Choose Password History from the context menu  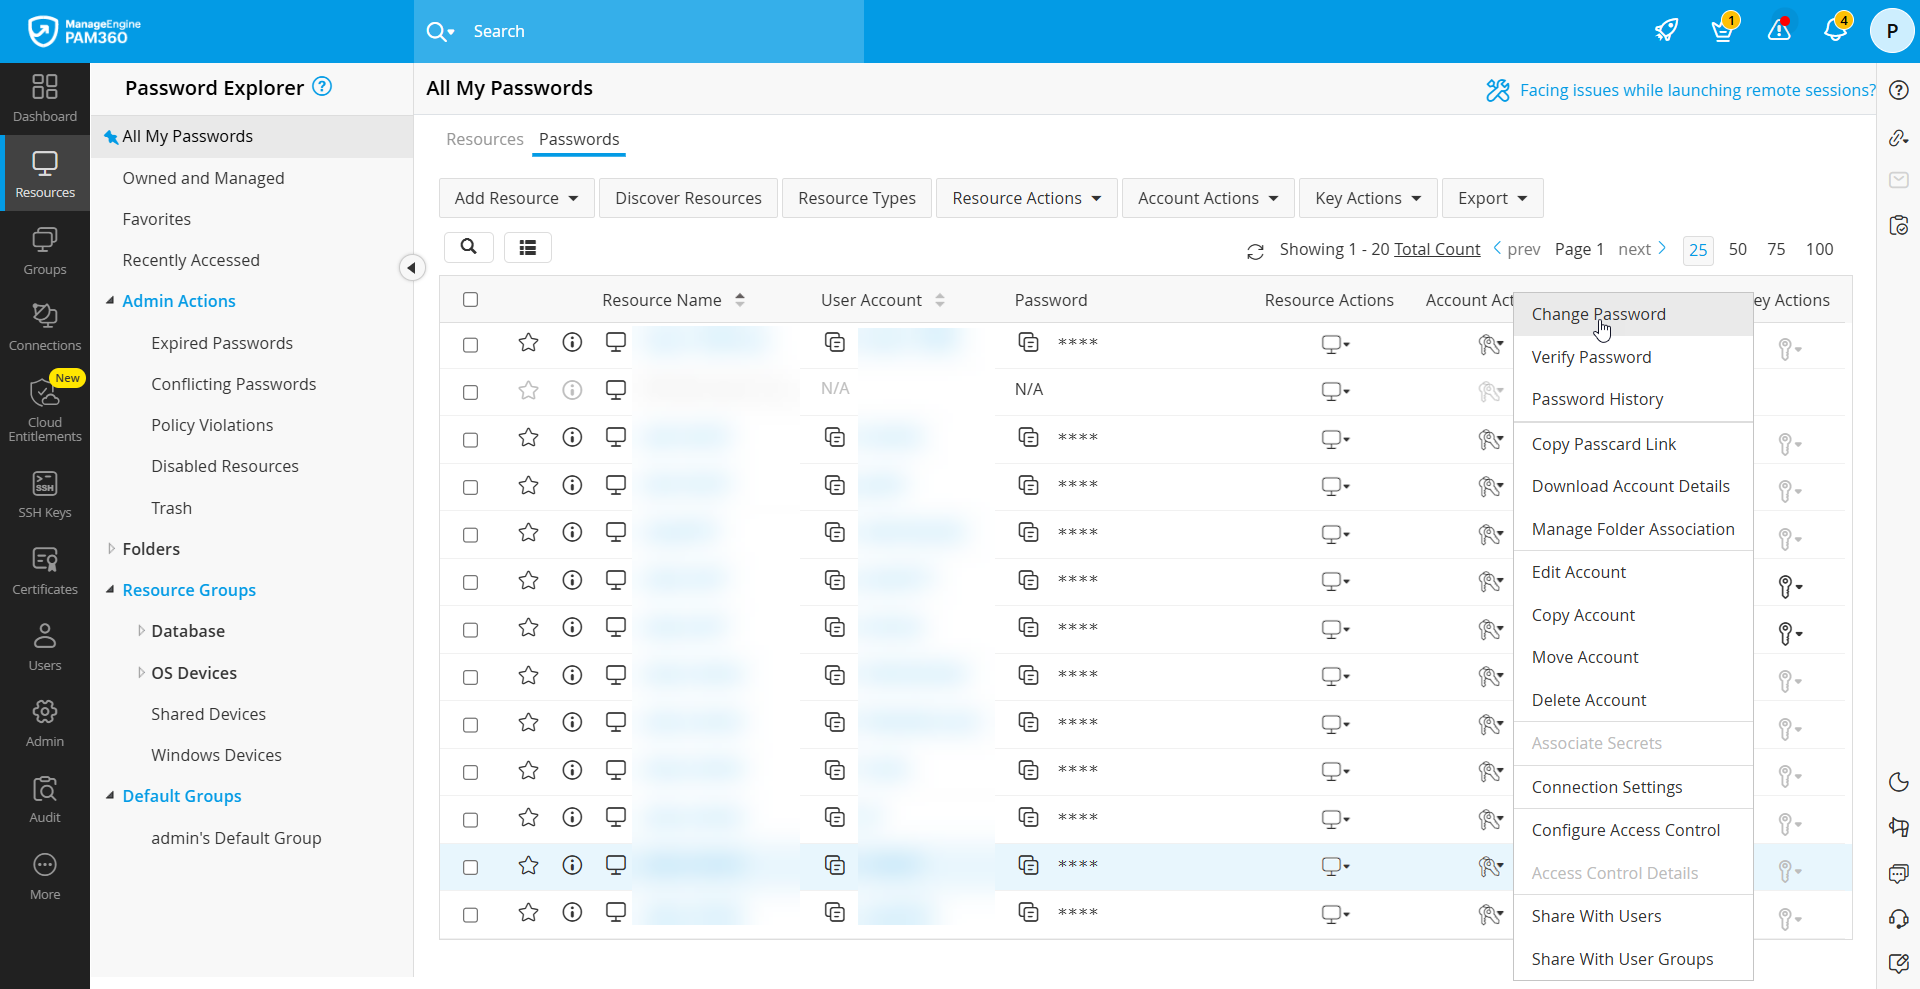[1597, 398]
